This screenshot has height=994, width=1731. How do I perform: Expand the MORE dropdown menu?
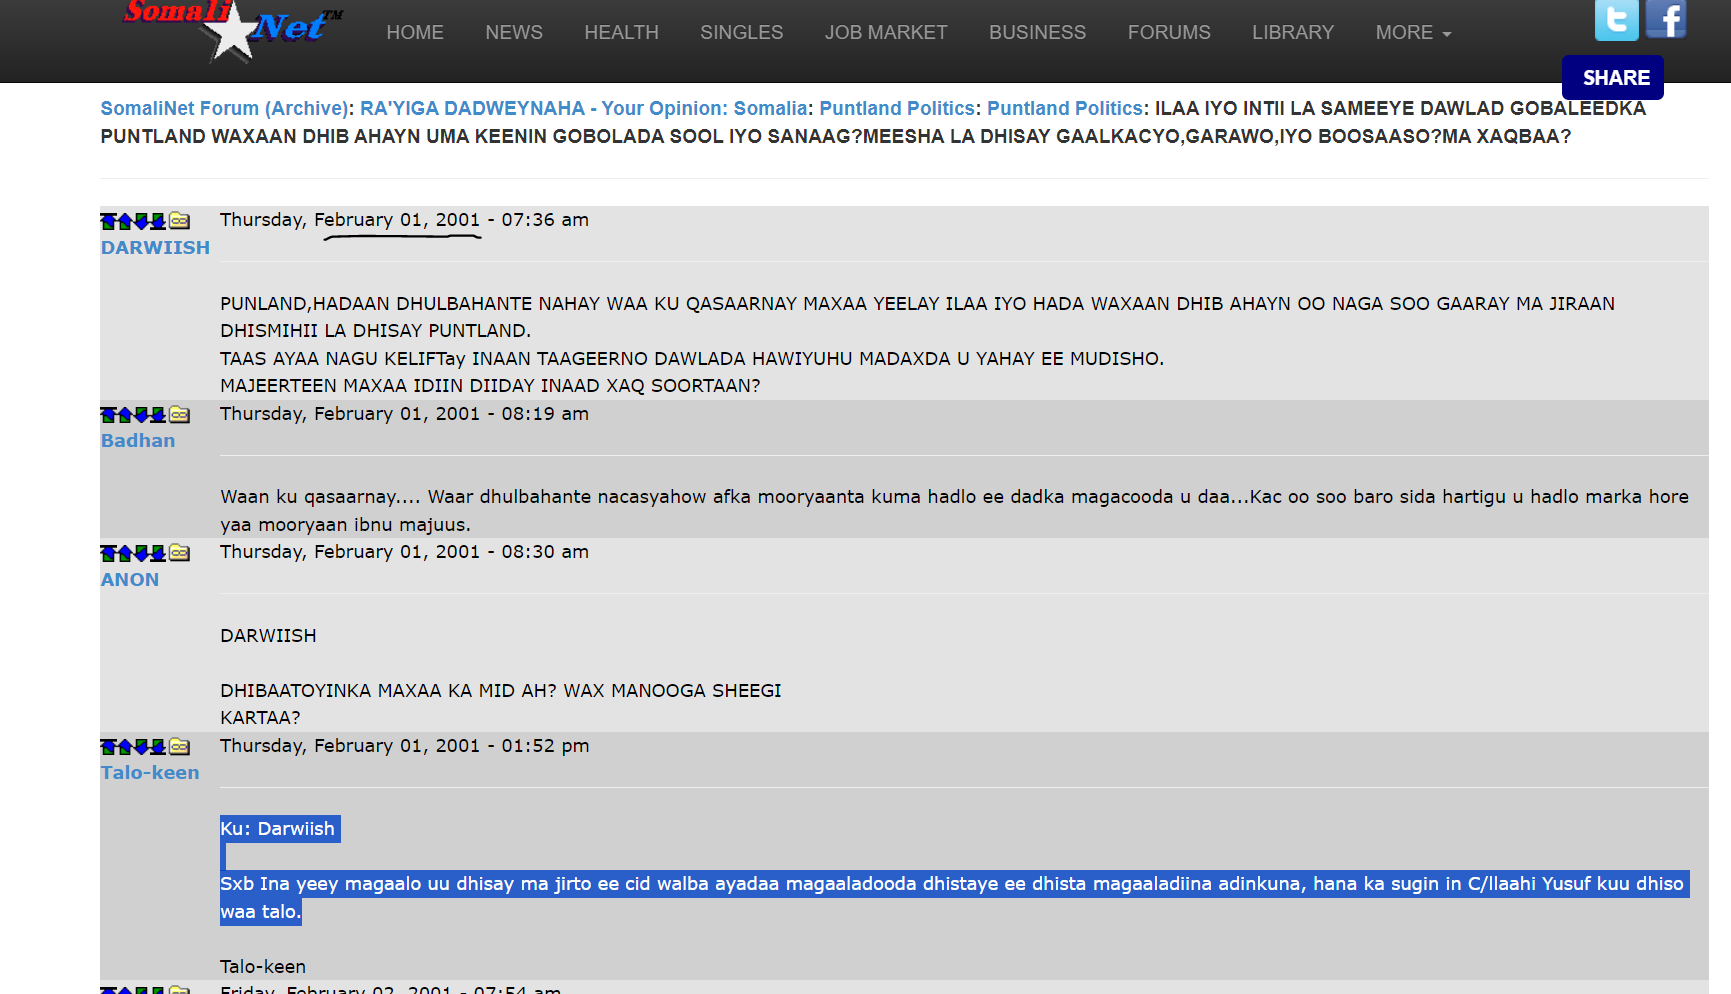tap(1413, 33)
